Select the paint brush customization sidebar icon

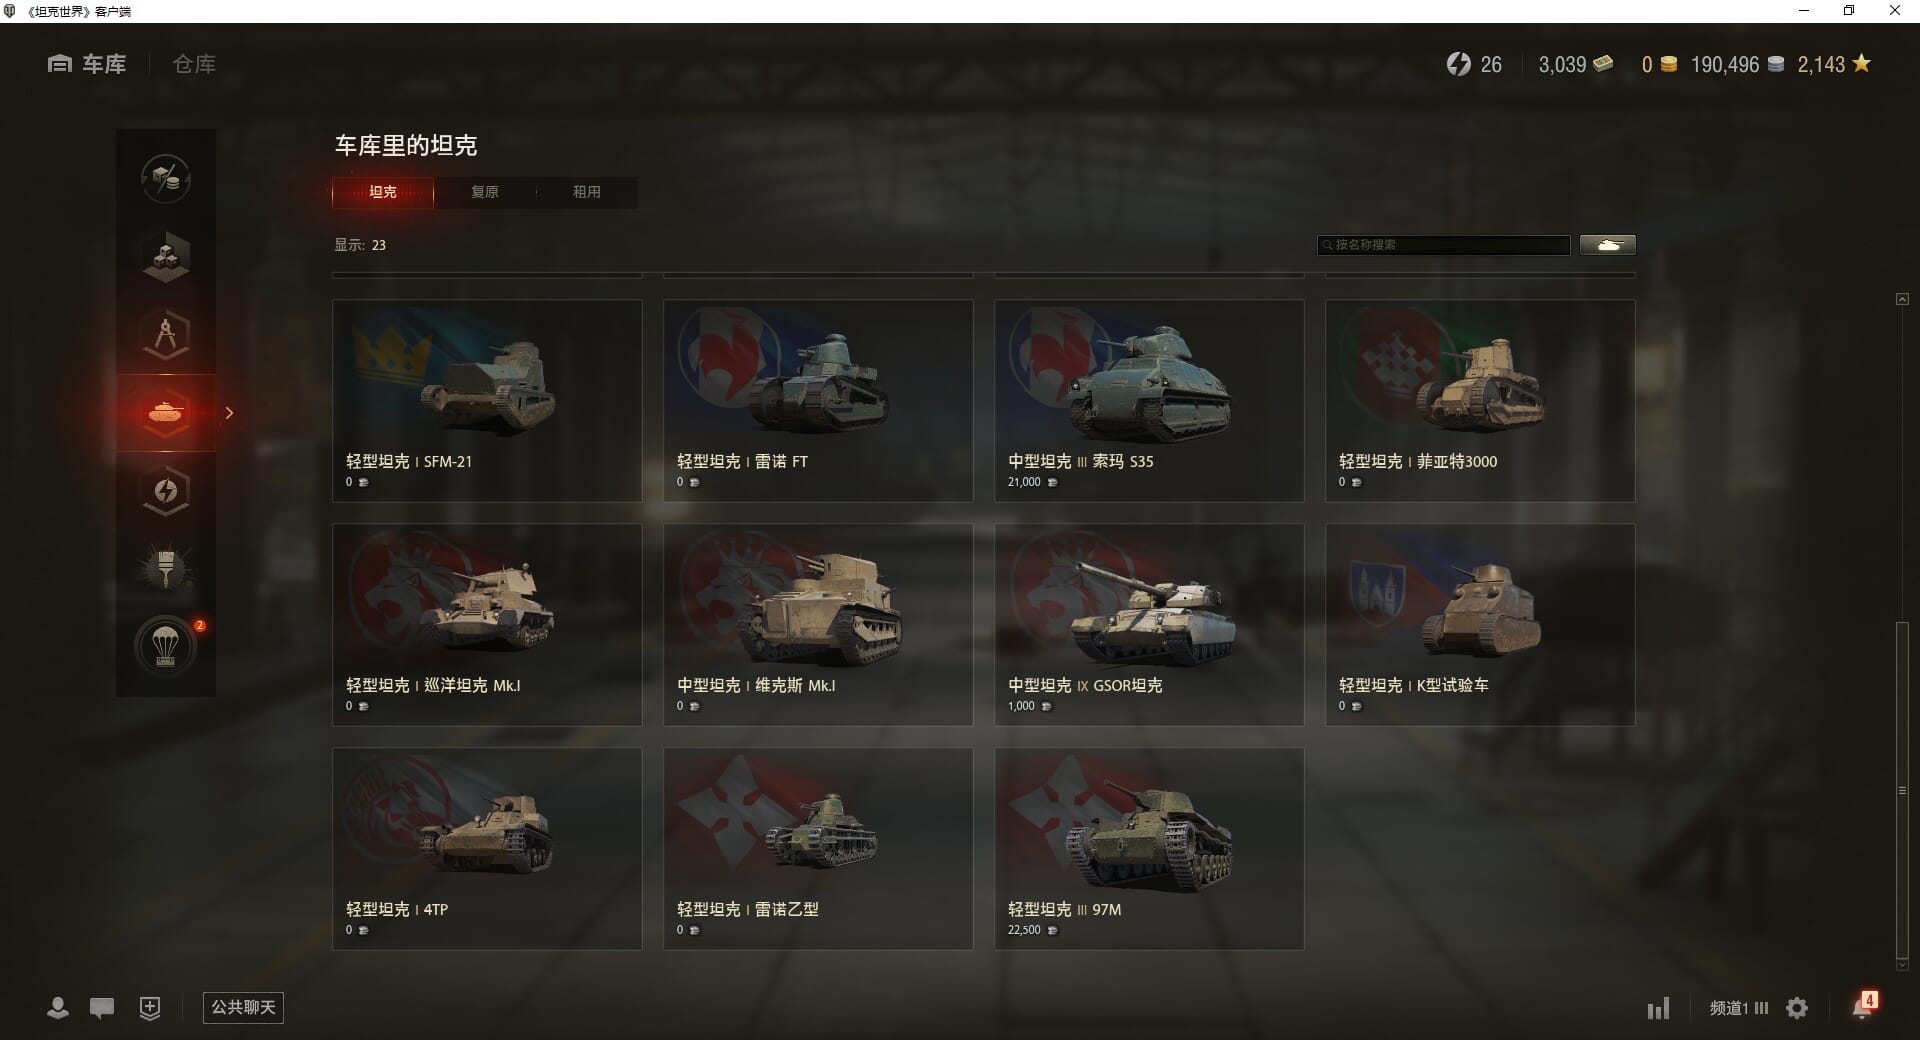click(166, 569)
